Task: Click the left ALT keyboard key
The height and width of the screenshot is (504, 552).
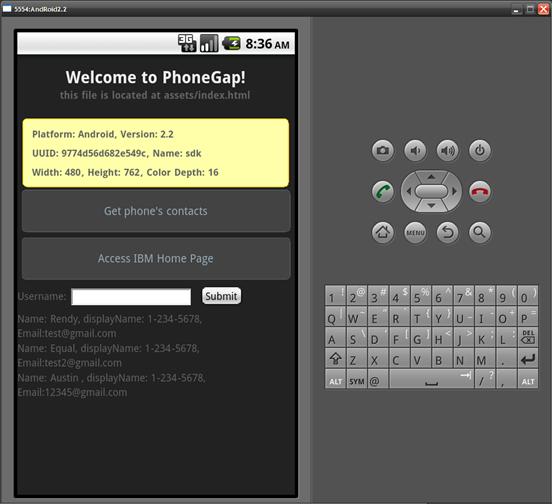Action: [335, 379]
